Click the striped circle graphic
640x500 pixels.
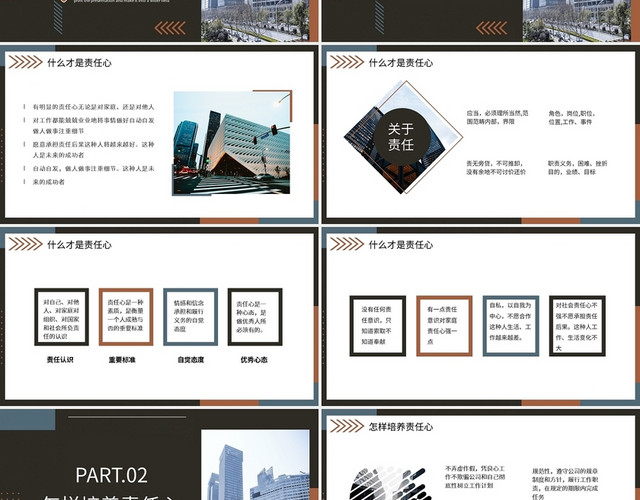(390, 484)
